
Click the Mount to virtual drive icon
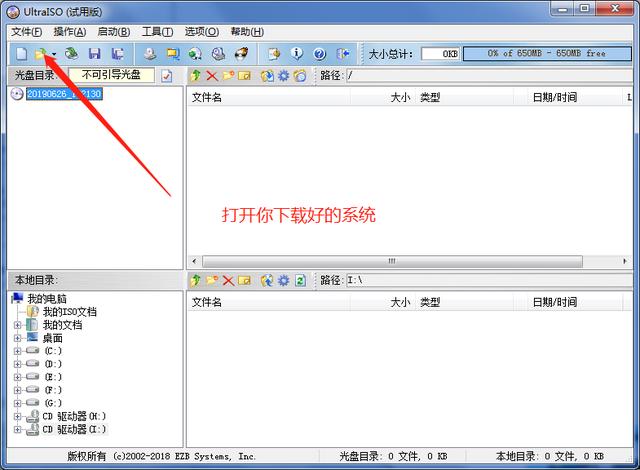(x=218, y=53)
